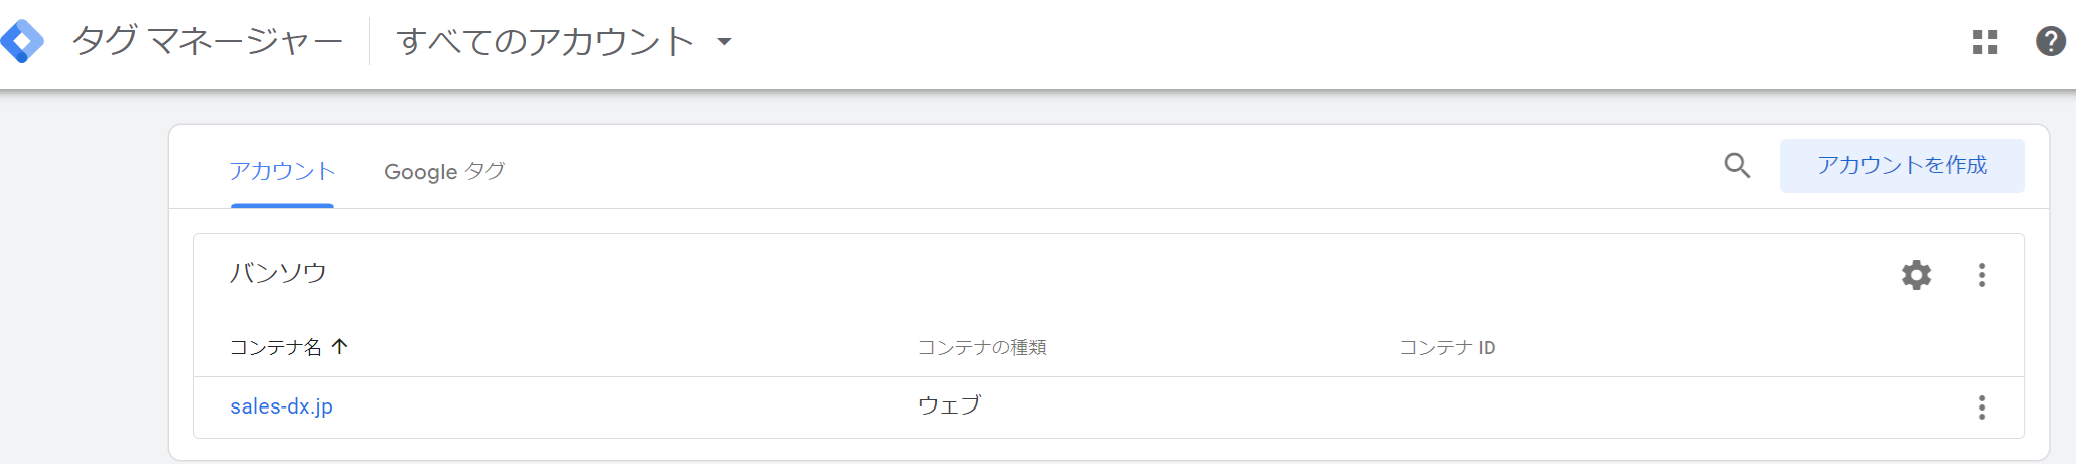Open the sales-dx.jp container link
Viewport: 2076px width, 464px height.
tap(281, 407)
